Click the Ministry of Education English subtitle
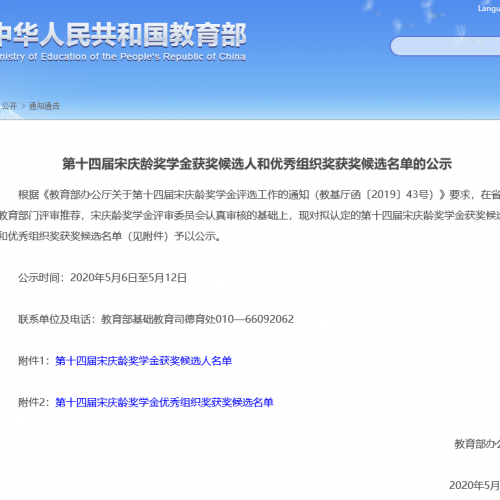The height and width of the screenshot is (500, 500). 123,57
